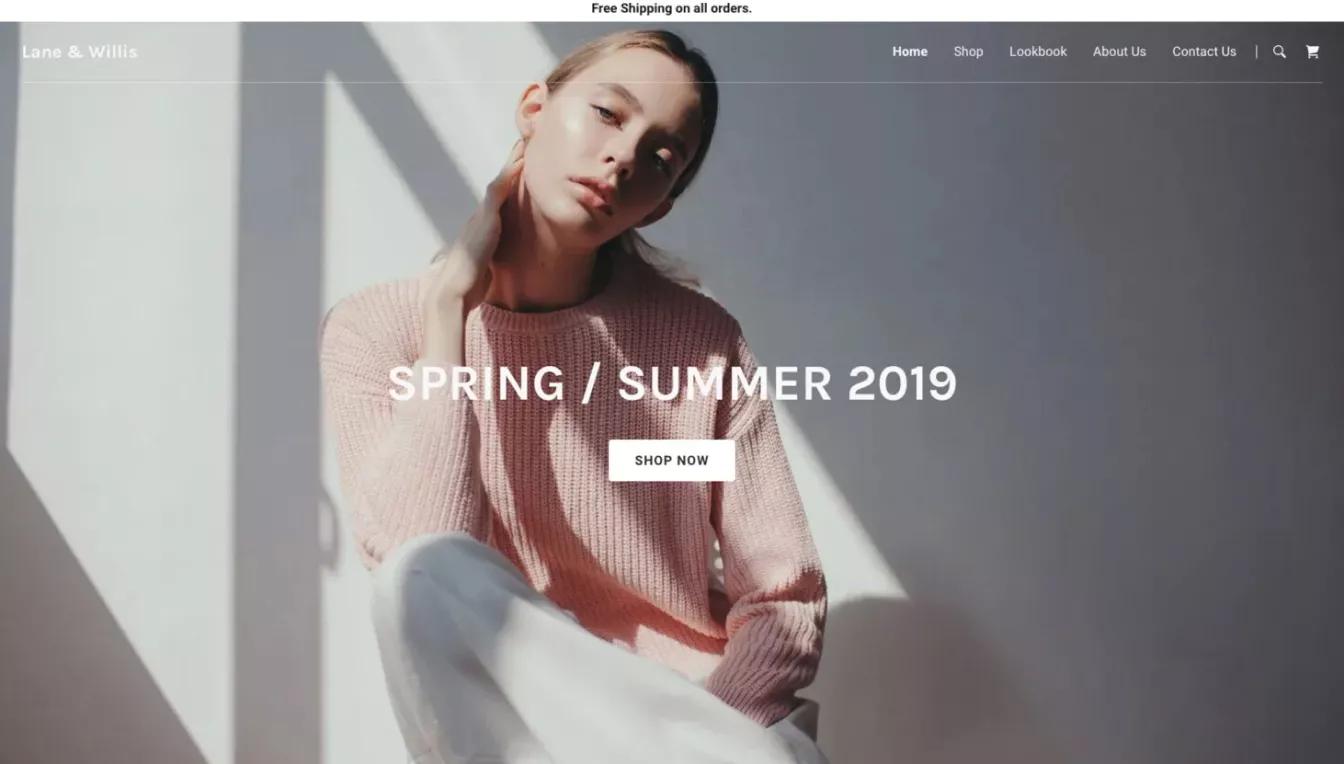Go to the Home menu item
The width and height of the screenshot is (1344, 764).
coord(910,52)
